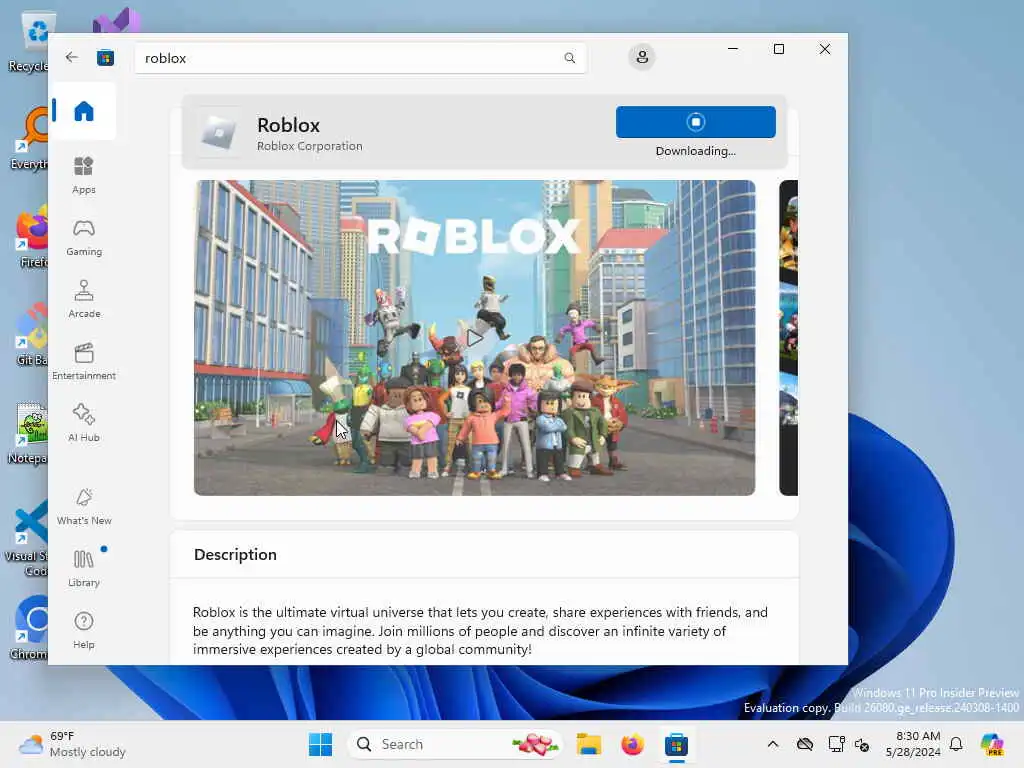Minimize the Microsoft Store window
The width and height of the screenshot is (1024, 768).
(733, 49)
